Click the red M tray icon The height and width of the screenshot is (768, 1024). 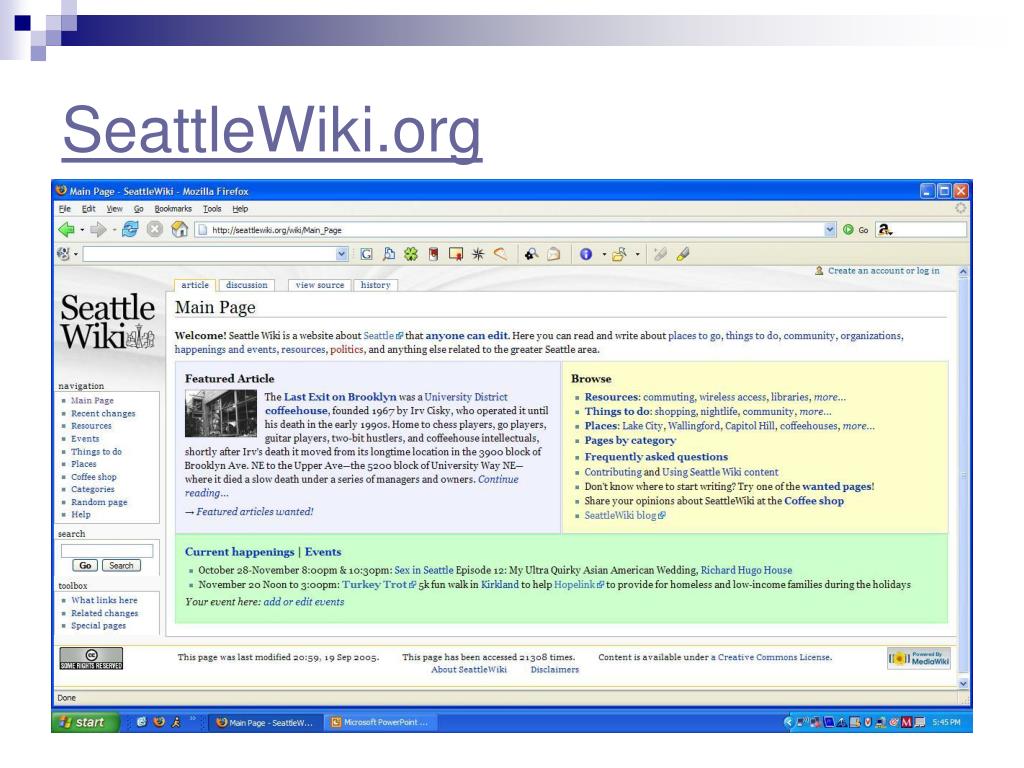click(x=906, y=722)
